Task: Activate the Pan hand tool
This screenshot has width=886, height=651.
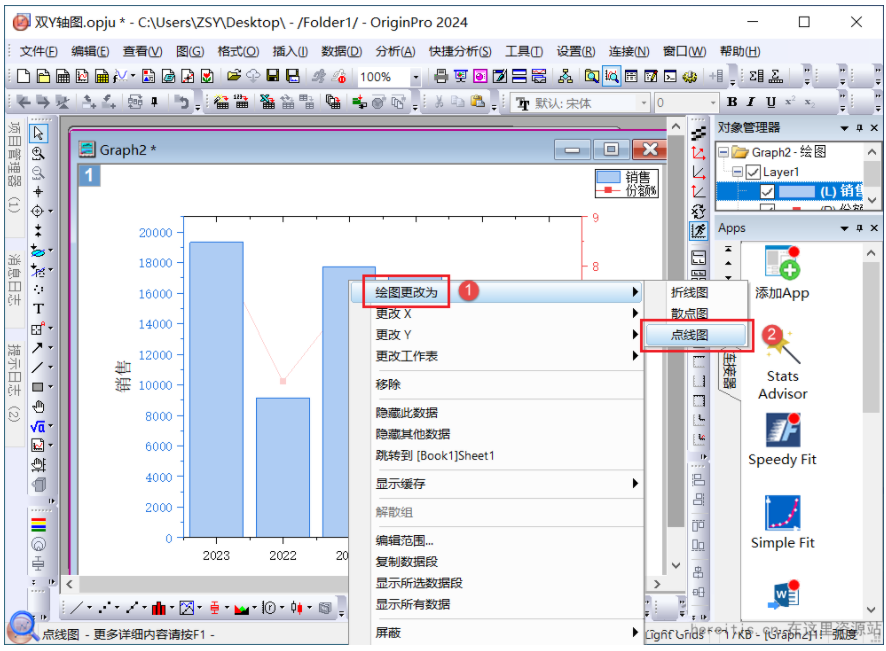Action: (38, 406)
